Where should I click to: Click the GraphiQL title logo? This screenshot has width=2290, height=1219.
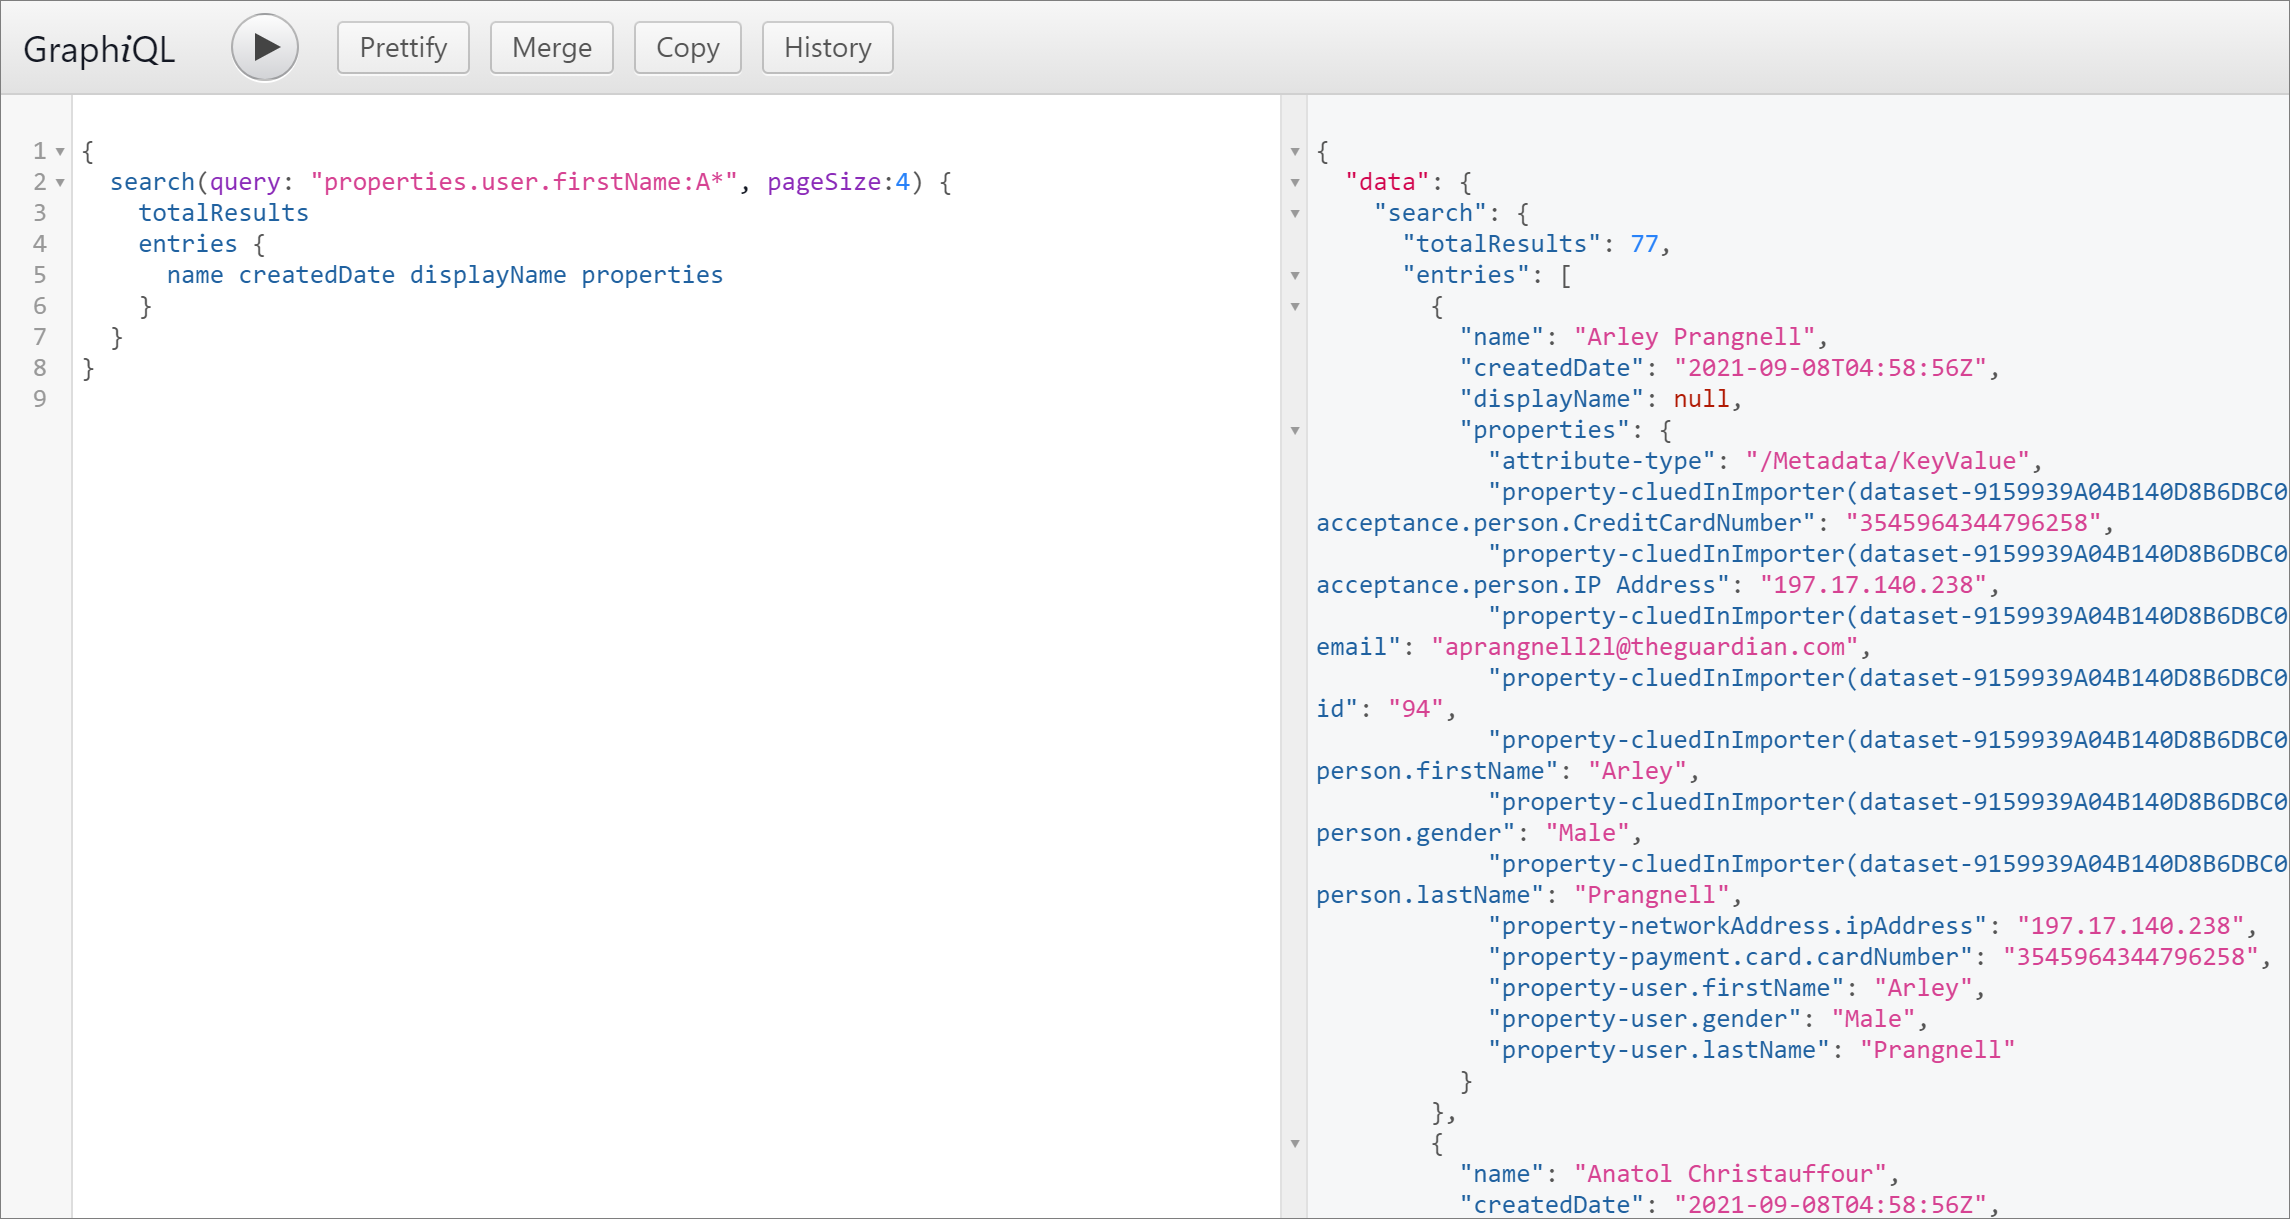[99, 49]
